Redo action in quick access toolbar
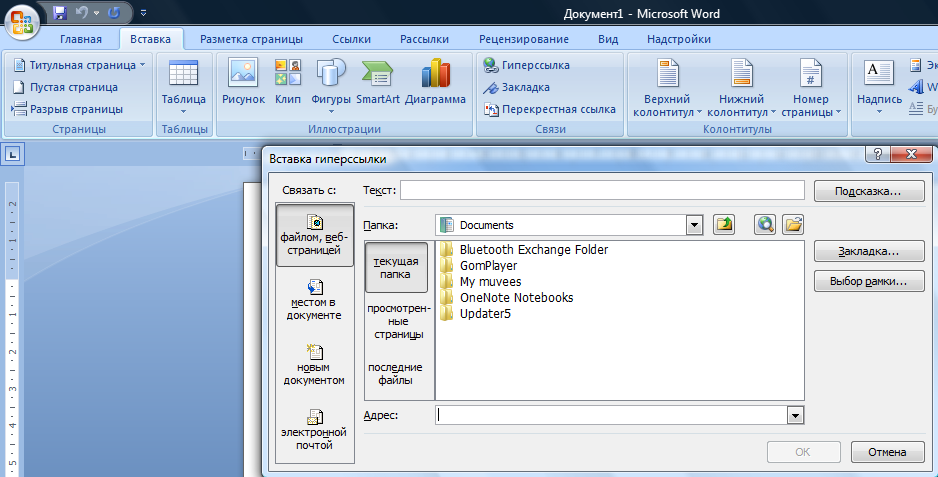 tap(114, 12)
